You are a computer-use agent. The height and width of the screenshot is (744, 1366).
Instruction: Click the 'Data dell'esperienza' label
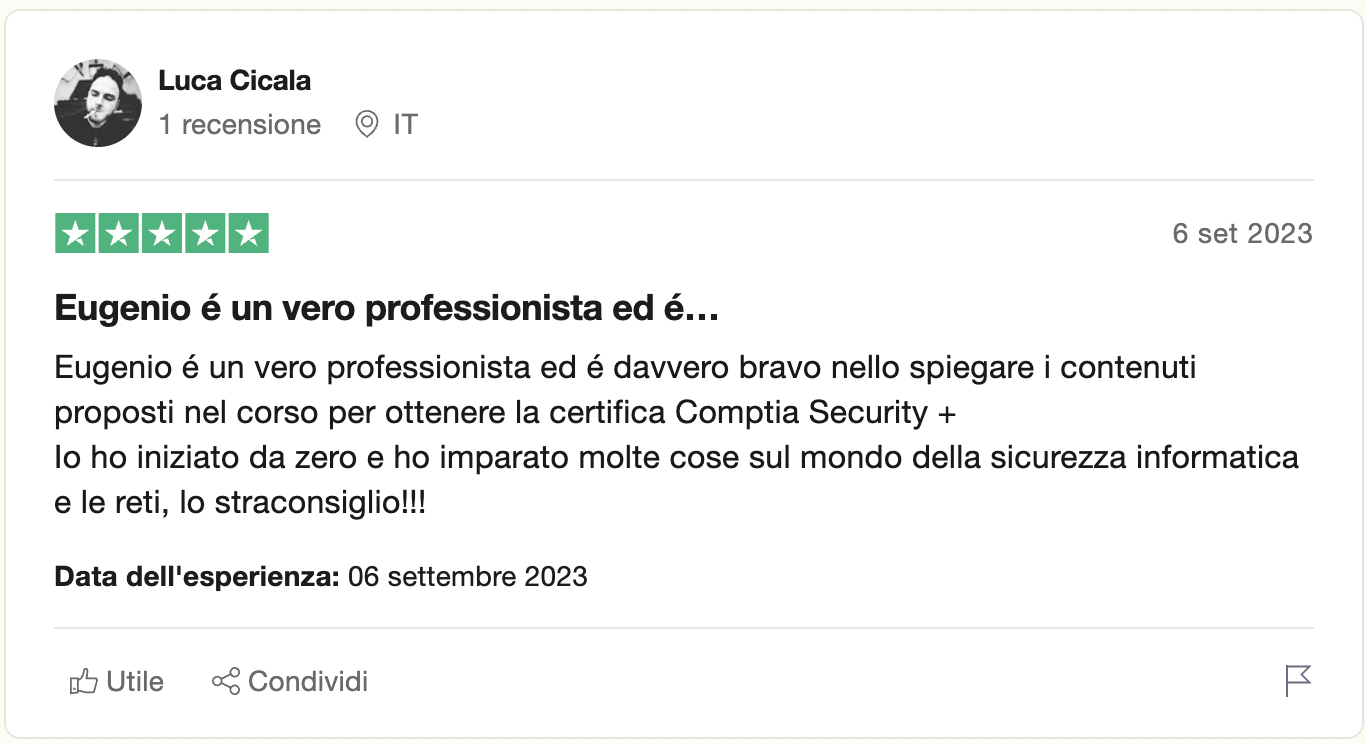click(x=197, y=577)
